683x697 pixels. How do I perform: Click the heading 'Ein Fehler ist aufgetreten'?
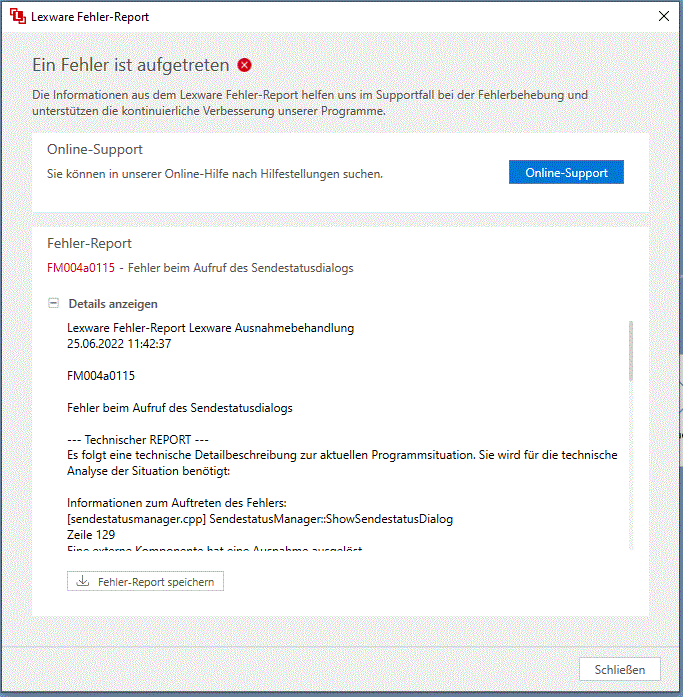pos(130,65)
